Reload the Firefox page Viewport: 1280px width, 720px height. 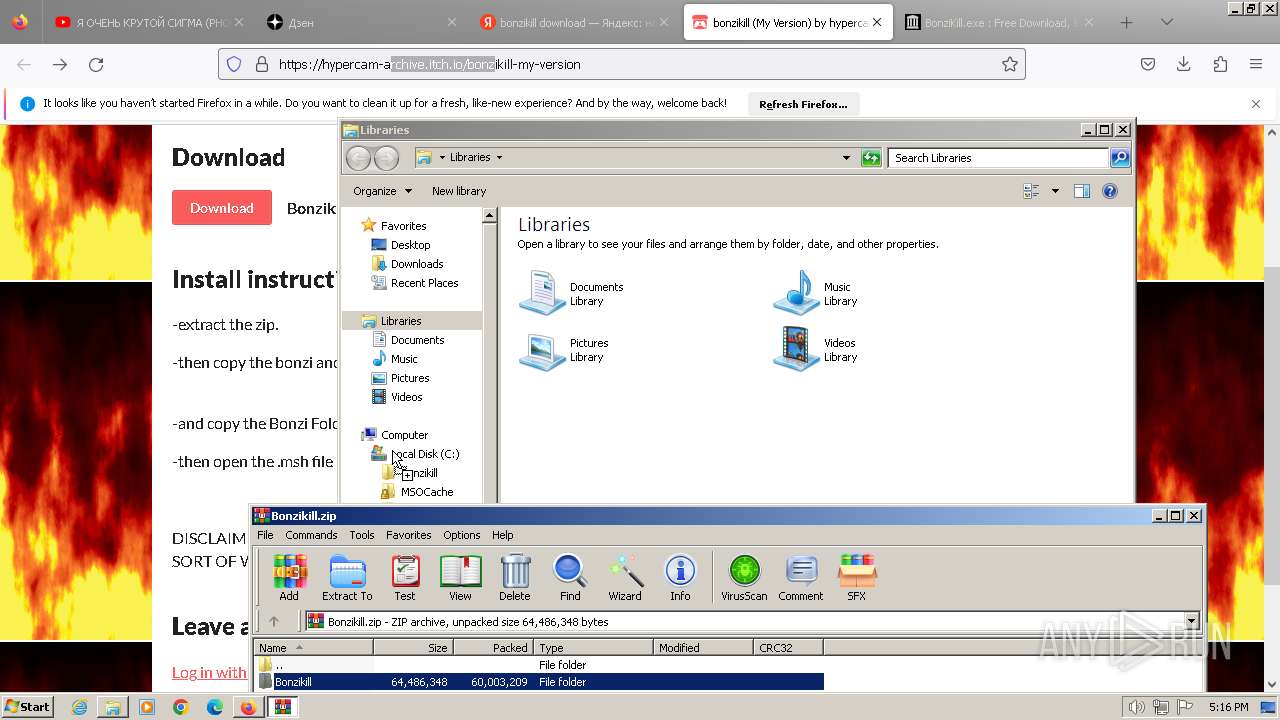pyautogui.click(x=96, y=64)
